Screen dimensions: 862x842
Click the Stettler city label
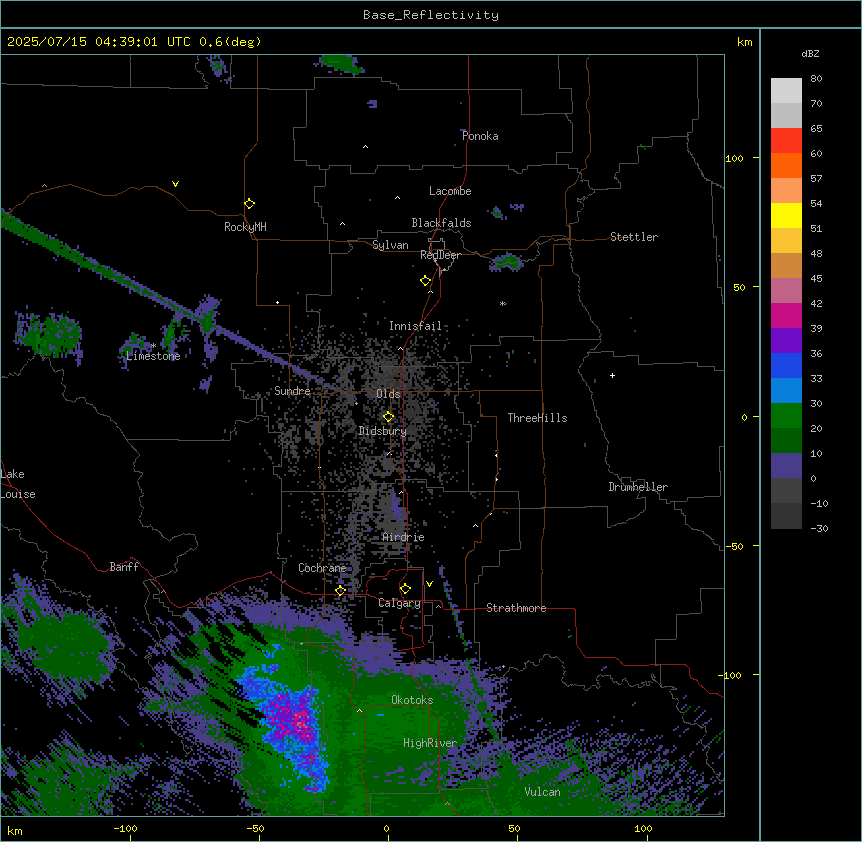tap(634, 237)
